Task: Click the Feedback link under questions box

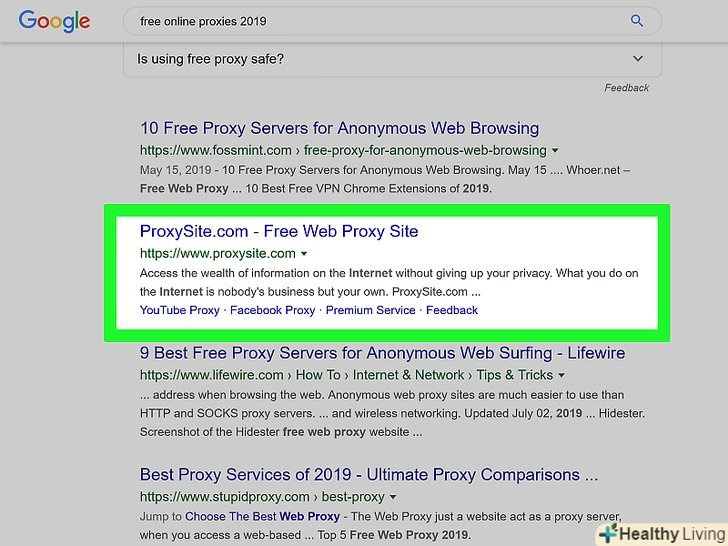Action: pyautogui.click(x=626, y=88)
